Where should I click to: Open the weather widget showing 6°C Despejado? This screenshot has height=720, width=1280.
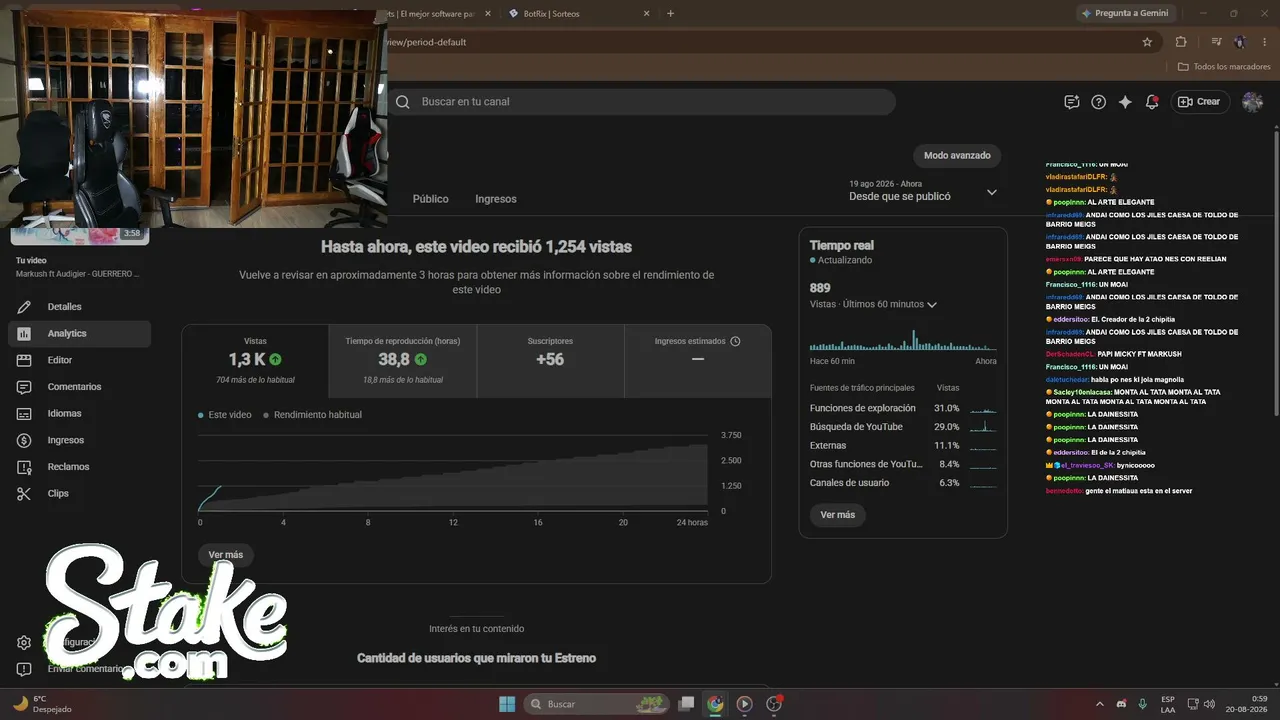click(40, 704)
